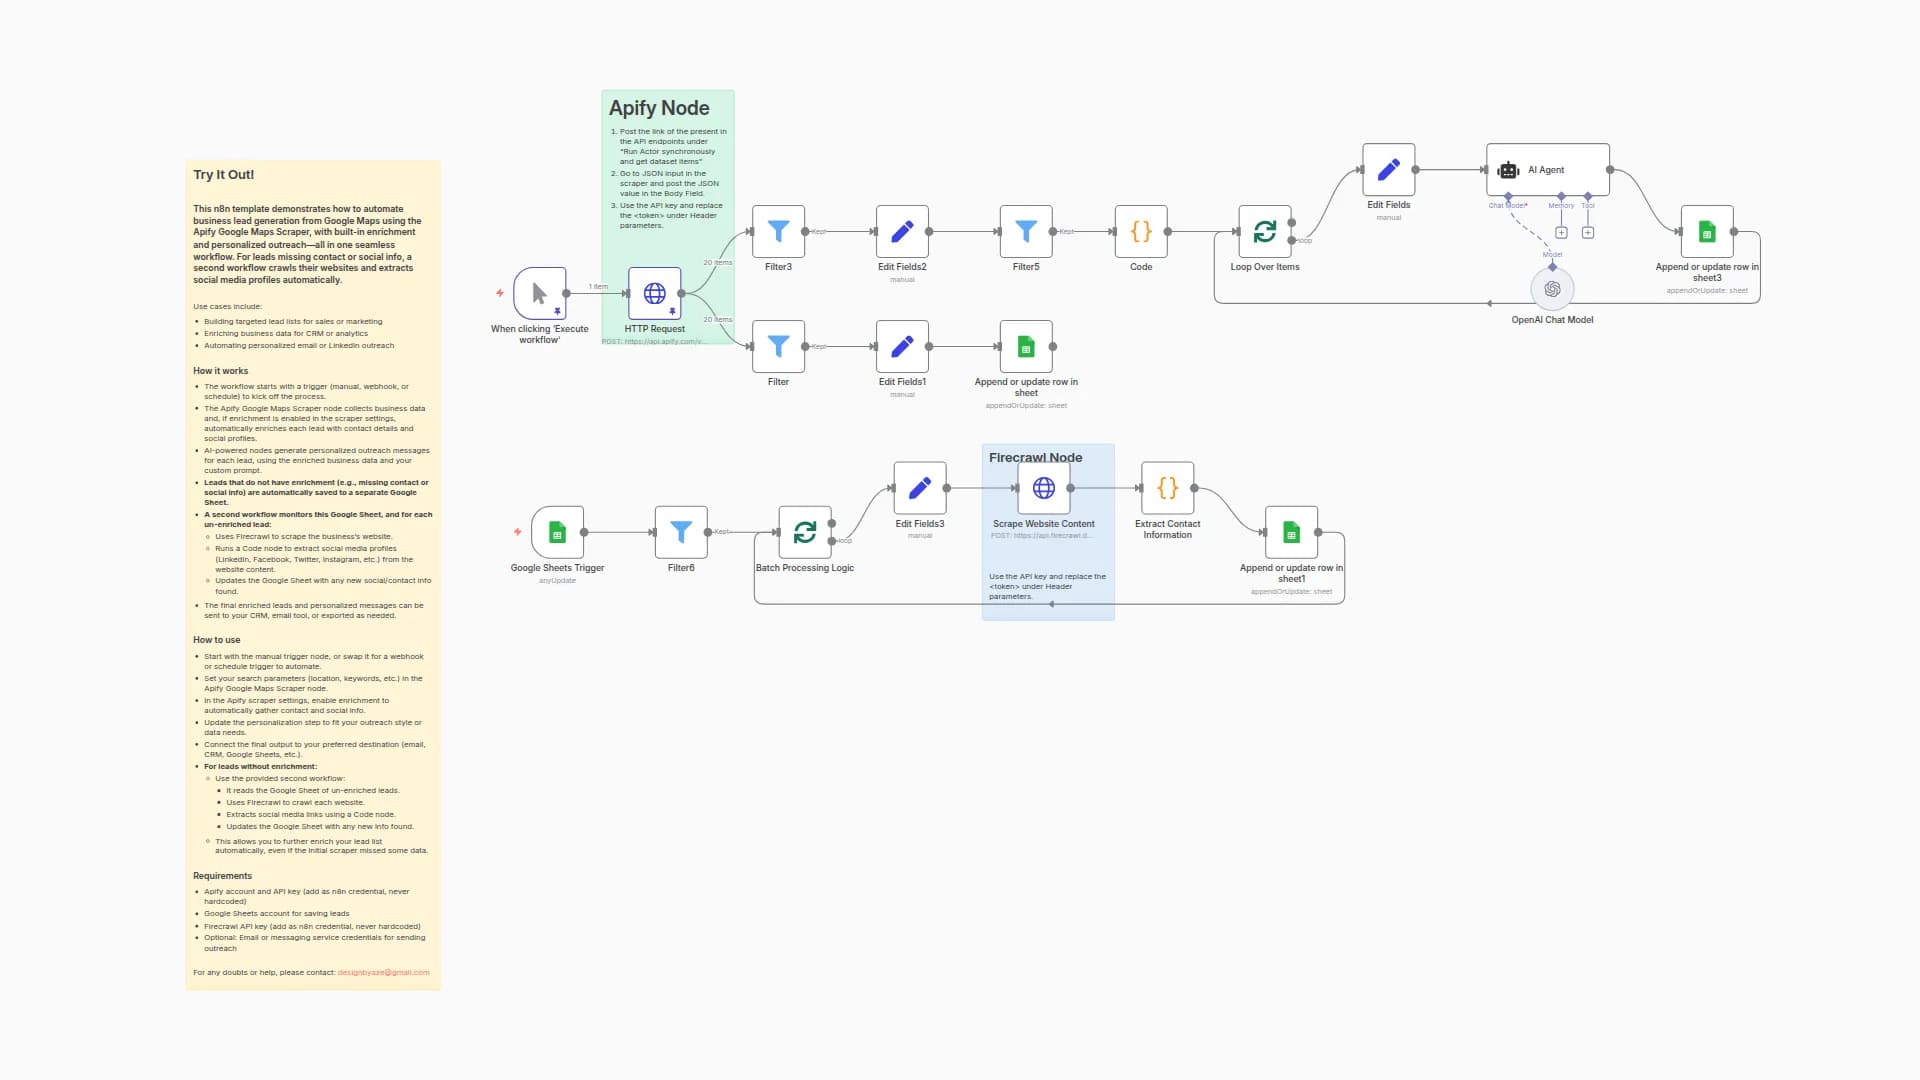
Task: Toggle data pinning on the manual trigger node
Action: 557,312
